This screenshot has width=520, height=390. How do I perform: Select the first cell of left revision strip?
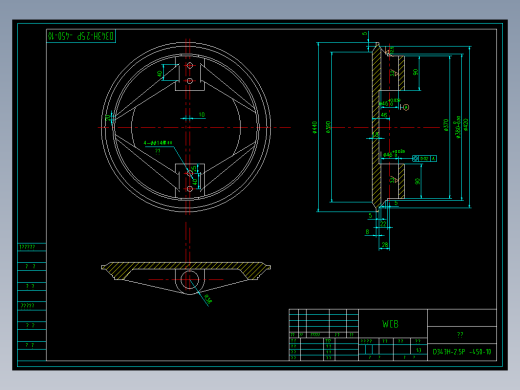click(32, 247)
